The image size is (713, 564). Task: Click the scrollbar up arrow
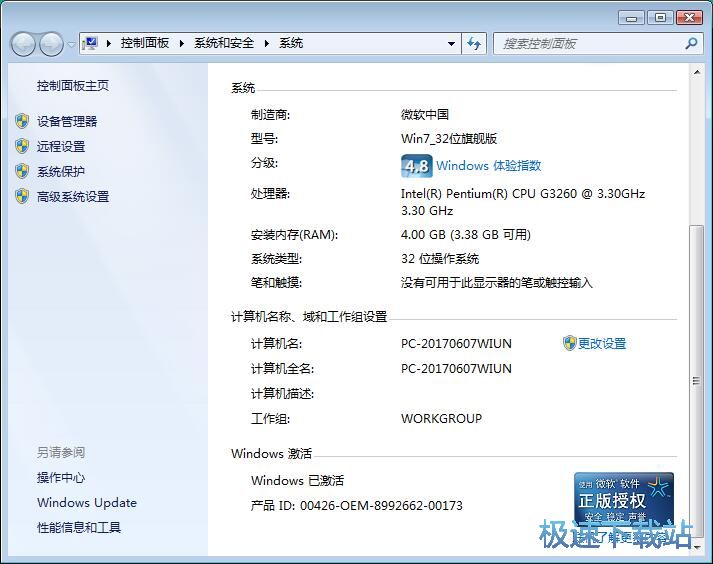(x=697, y=73)
